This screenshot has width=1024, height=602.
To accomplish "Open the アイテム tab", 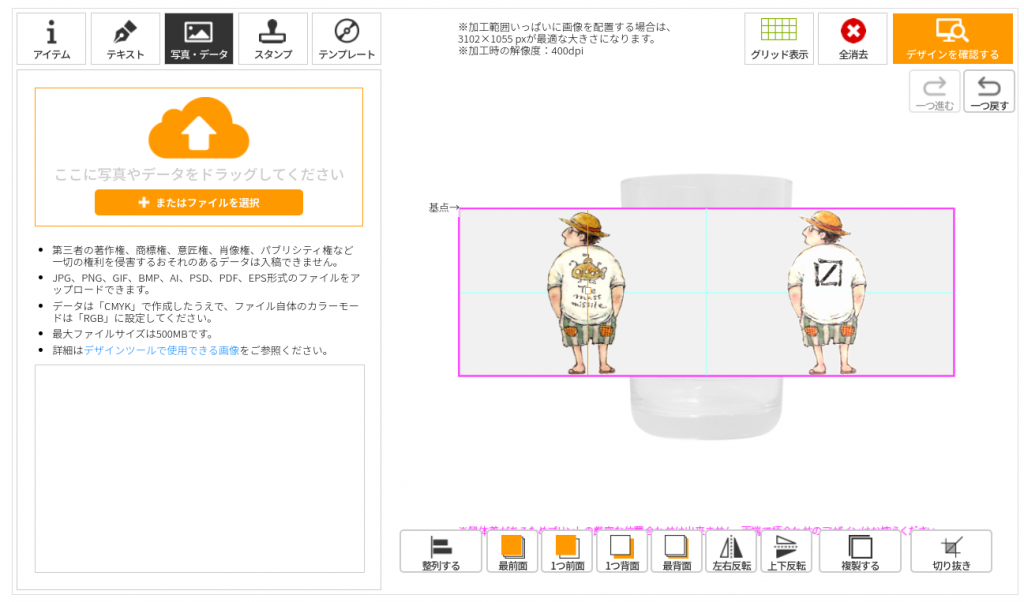I will [52, 39].
